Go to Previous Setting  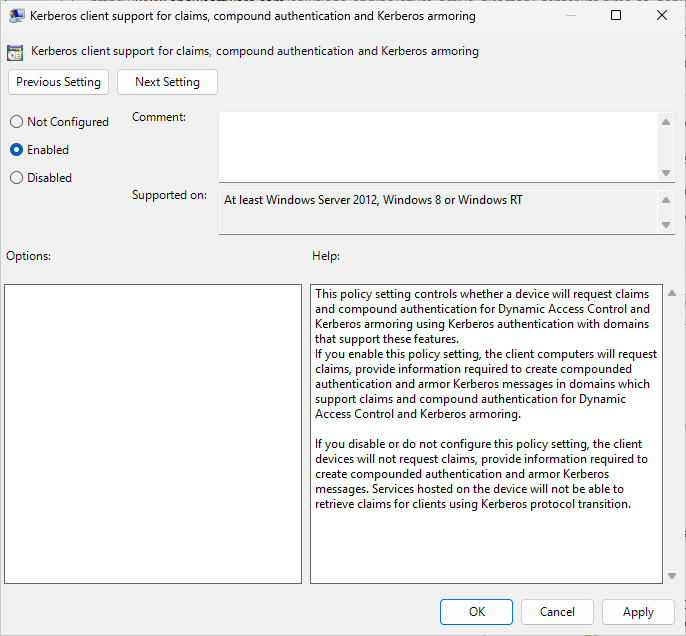coord(58,82)
